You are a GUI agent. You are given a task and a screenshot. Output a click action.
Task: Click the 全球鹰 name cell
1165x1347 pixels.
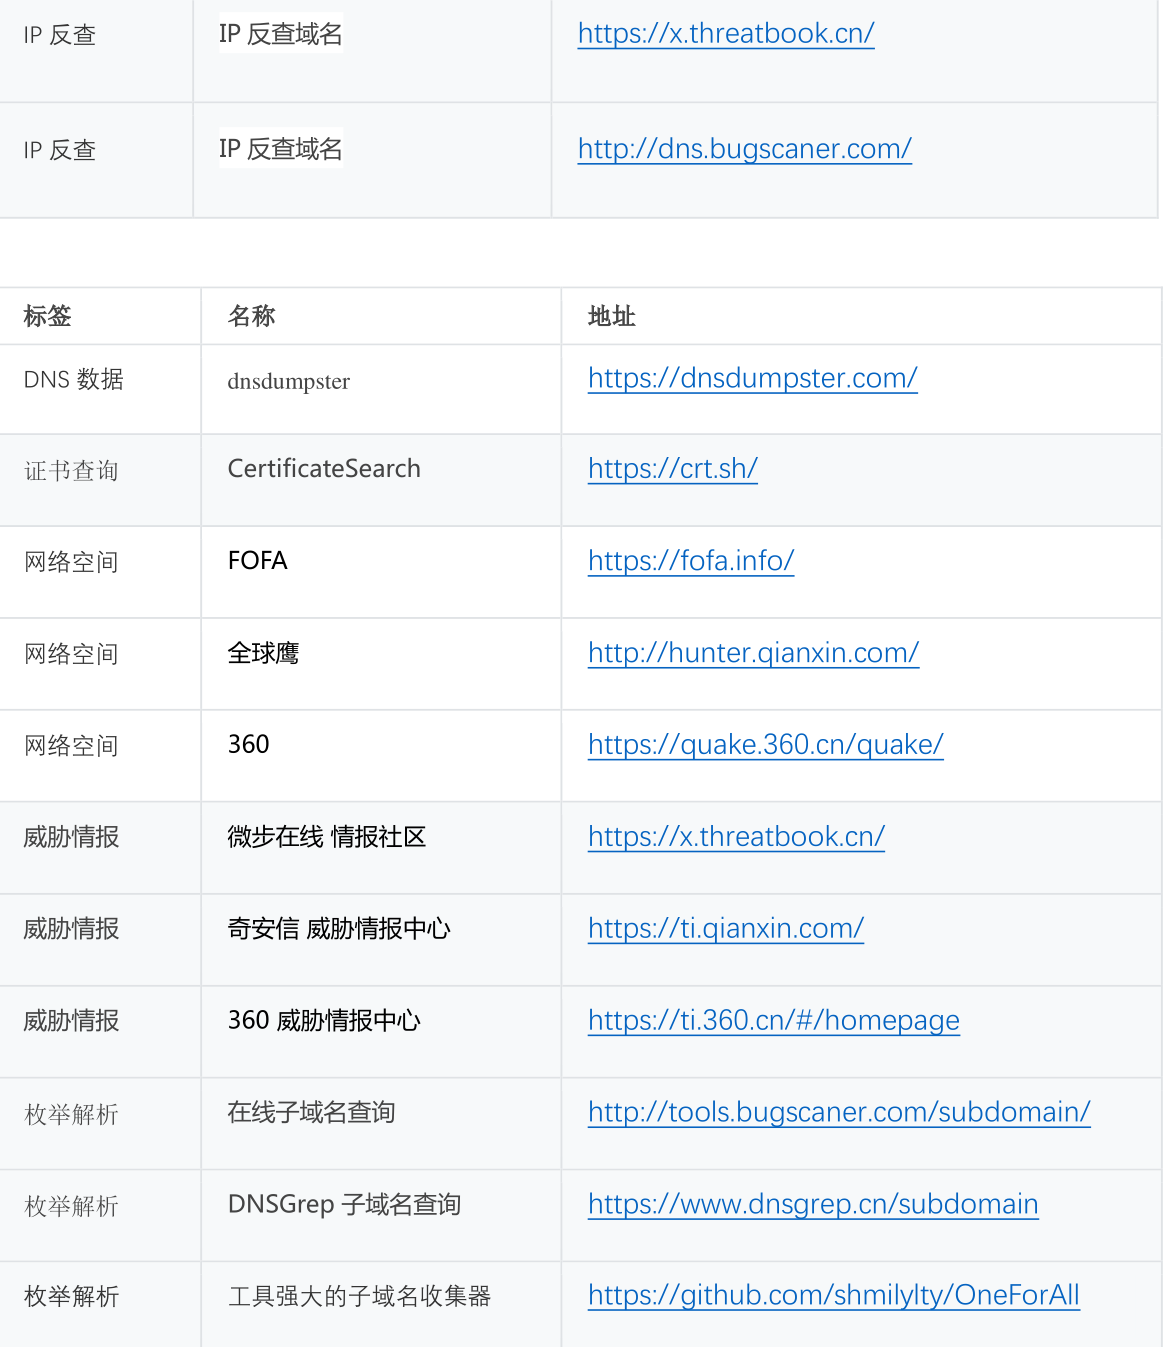click(x=264, y=653)
